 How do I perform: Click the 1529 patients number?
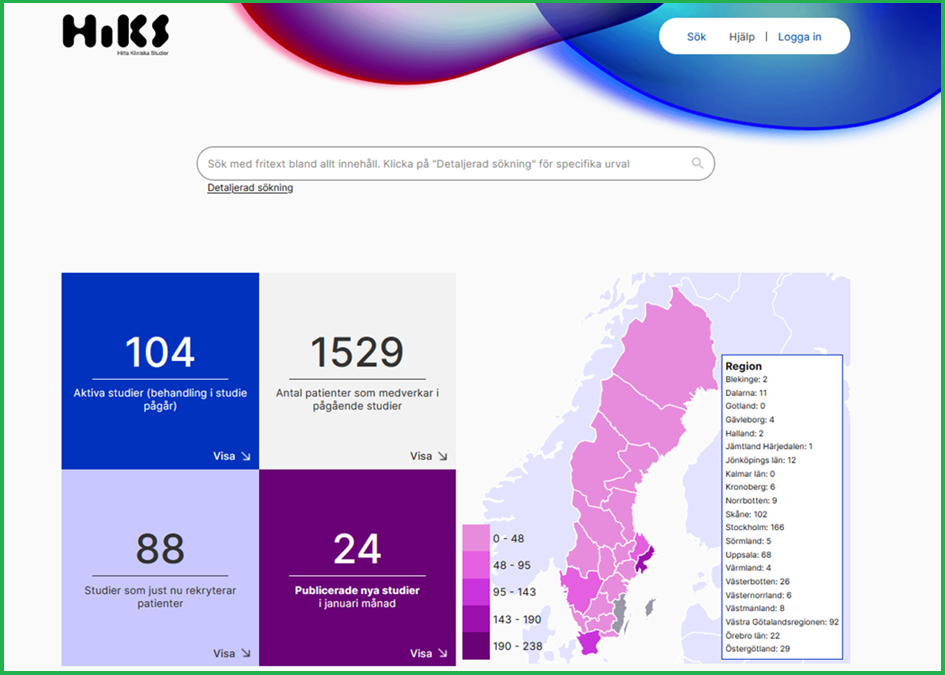(357, 353)
